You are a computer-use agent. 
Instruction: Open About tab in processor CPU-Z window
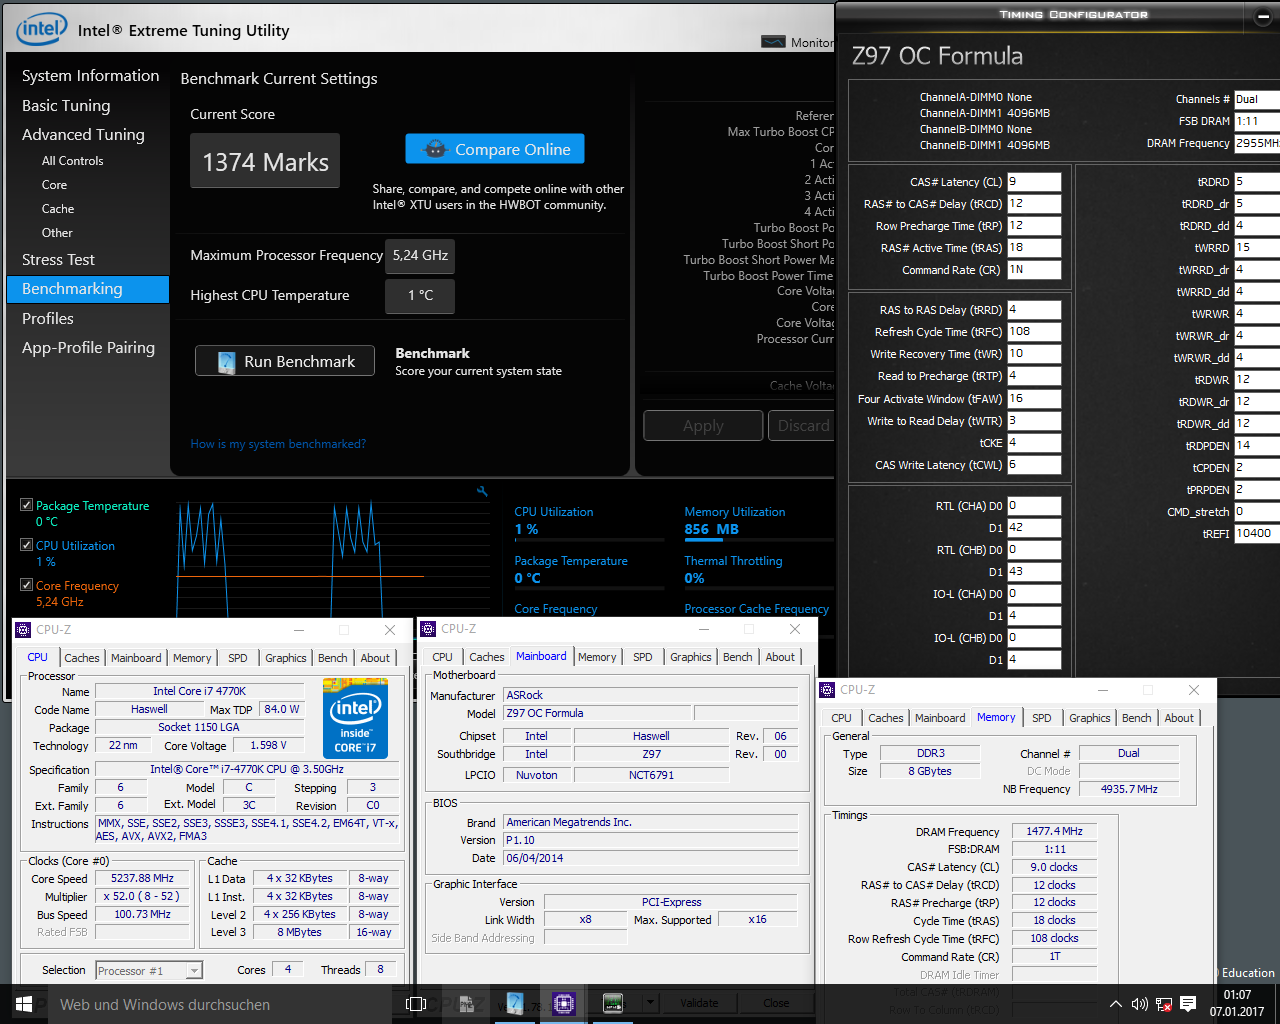375,658
